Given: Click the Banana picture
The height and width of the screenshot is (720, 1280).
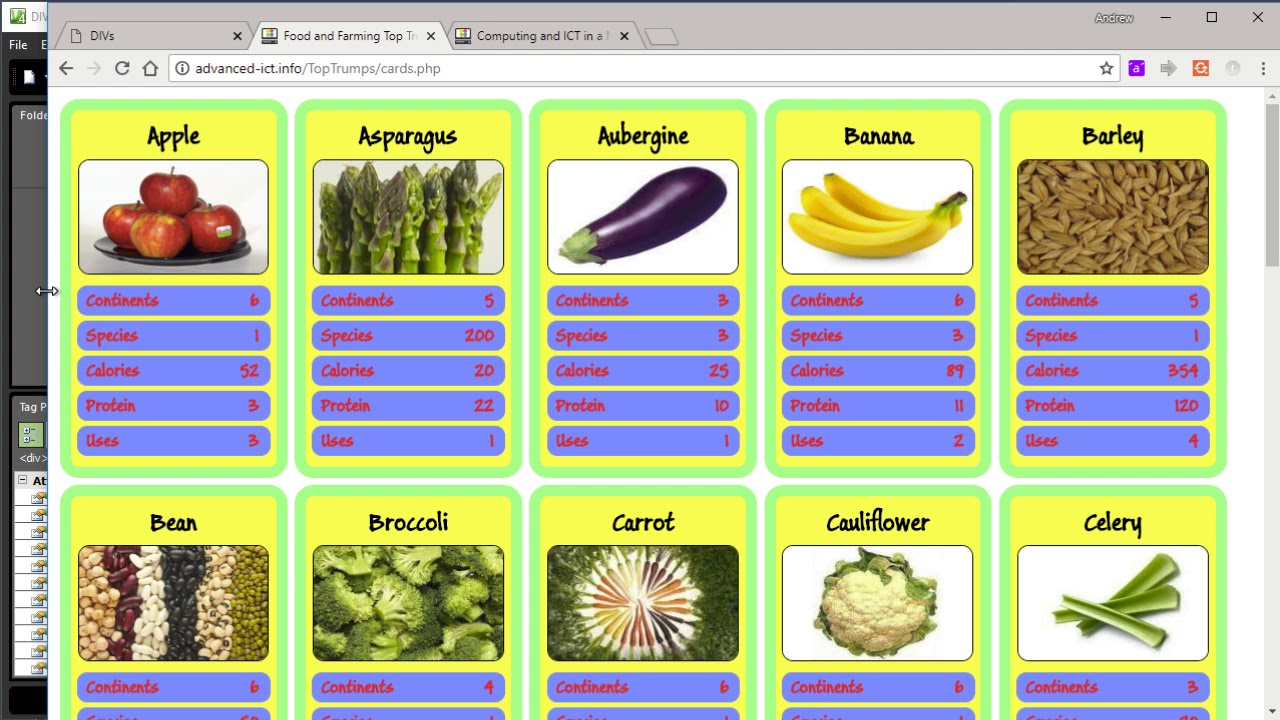Looking at the screenshot, I should tap(877, 217).
